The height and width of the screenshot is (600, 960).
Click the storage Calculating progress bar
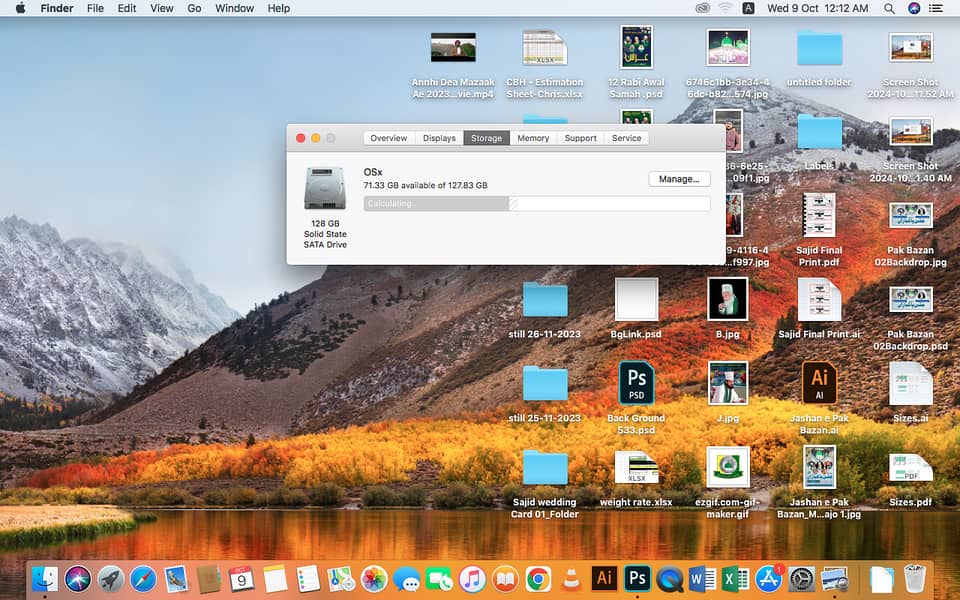[537, 203]
